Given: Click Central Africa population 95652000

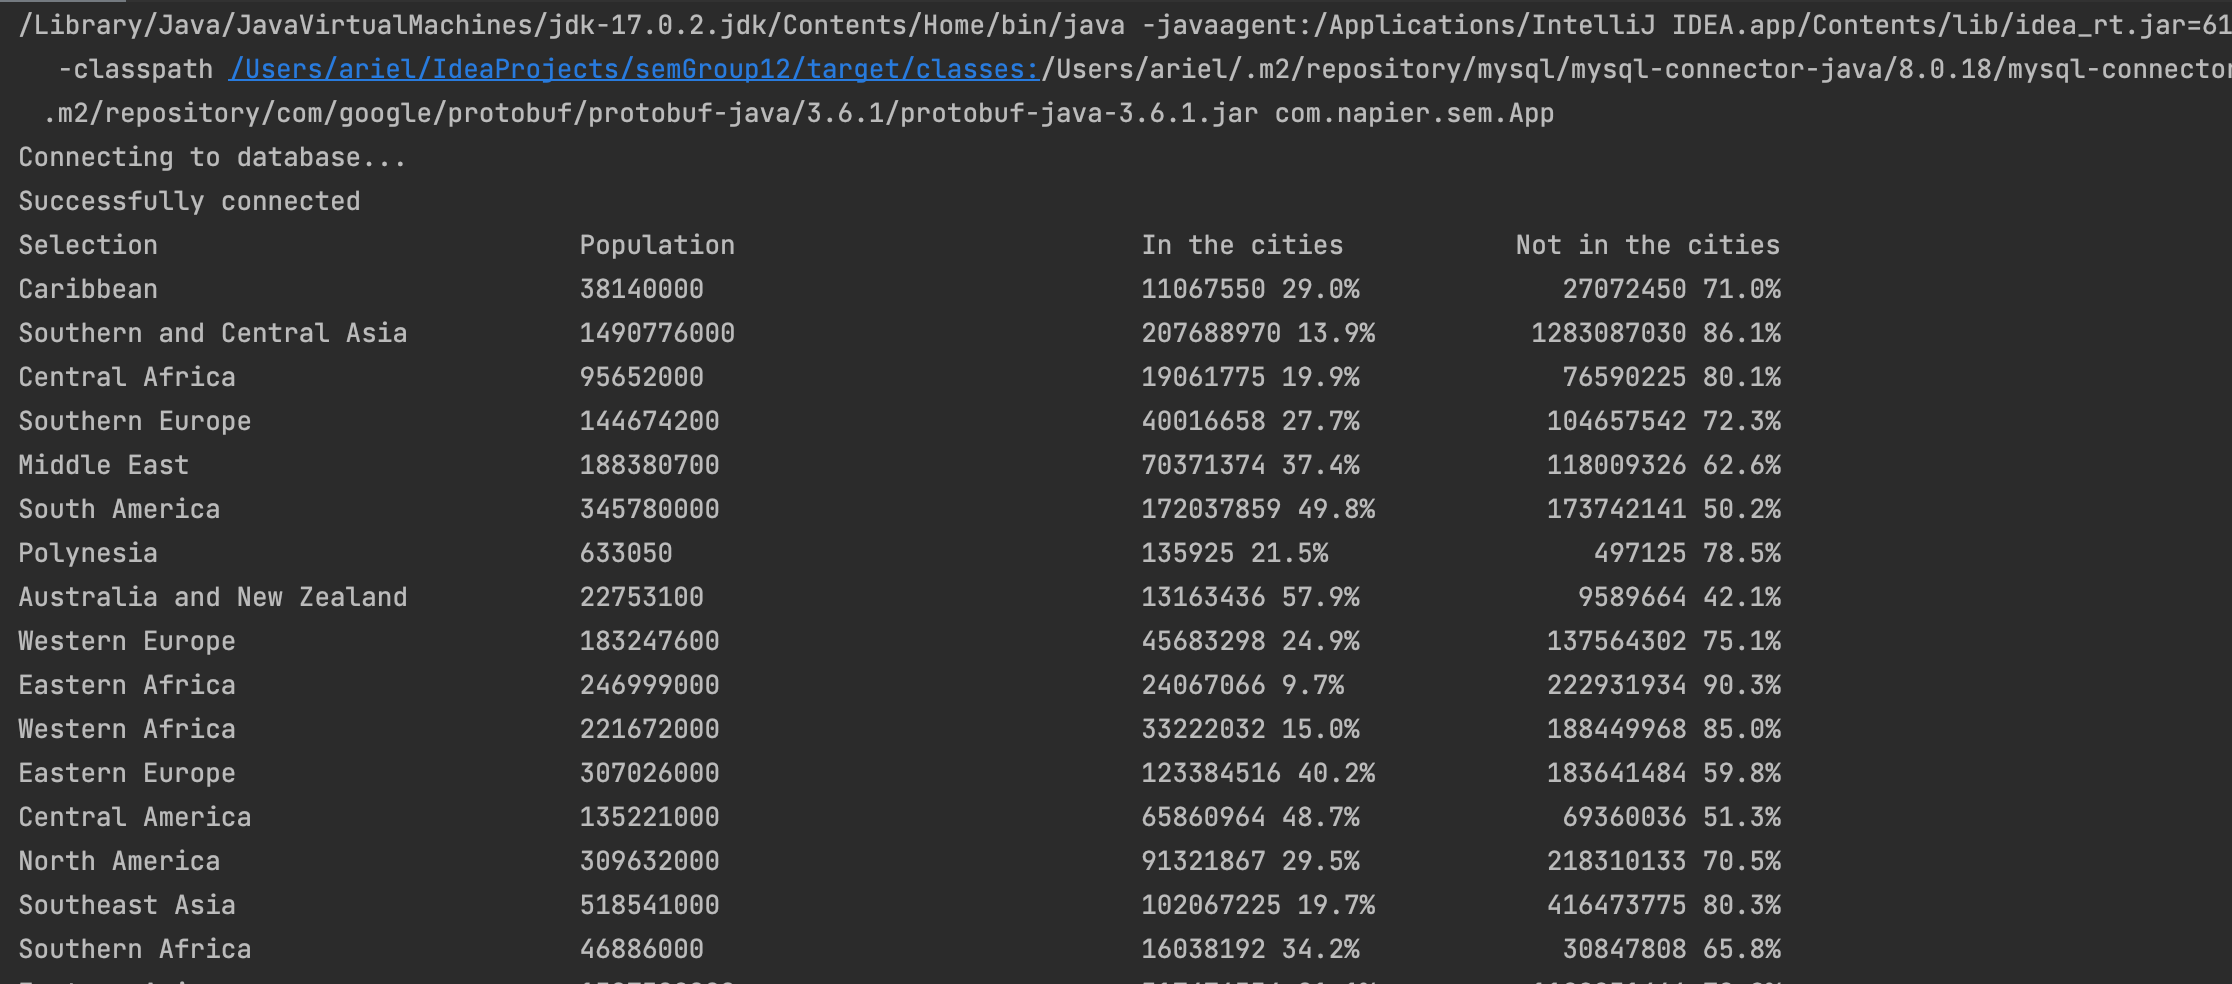Looking at the screenshot, I should (642, 377).
